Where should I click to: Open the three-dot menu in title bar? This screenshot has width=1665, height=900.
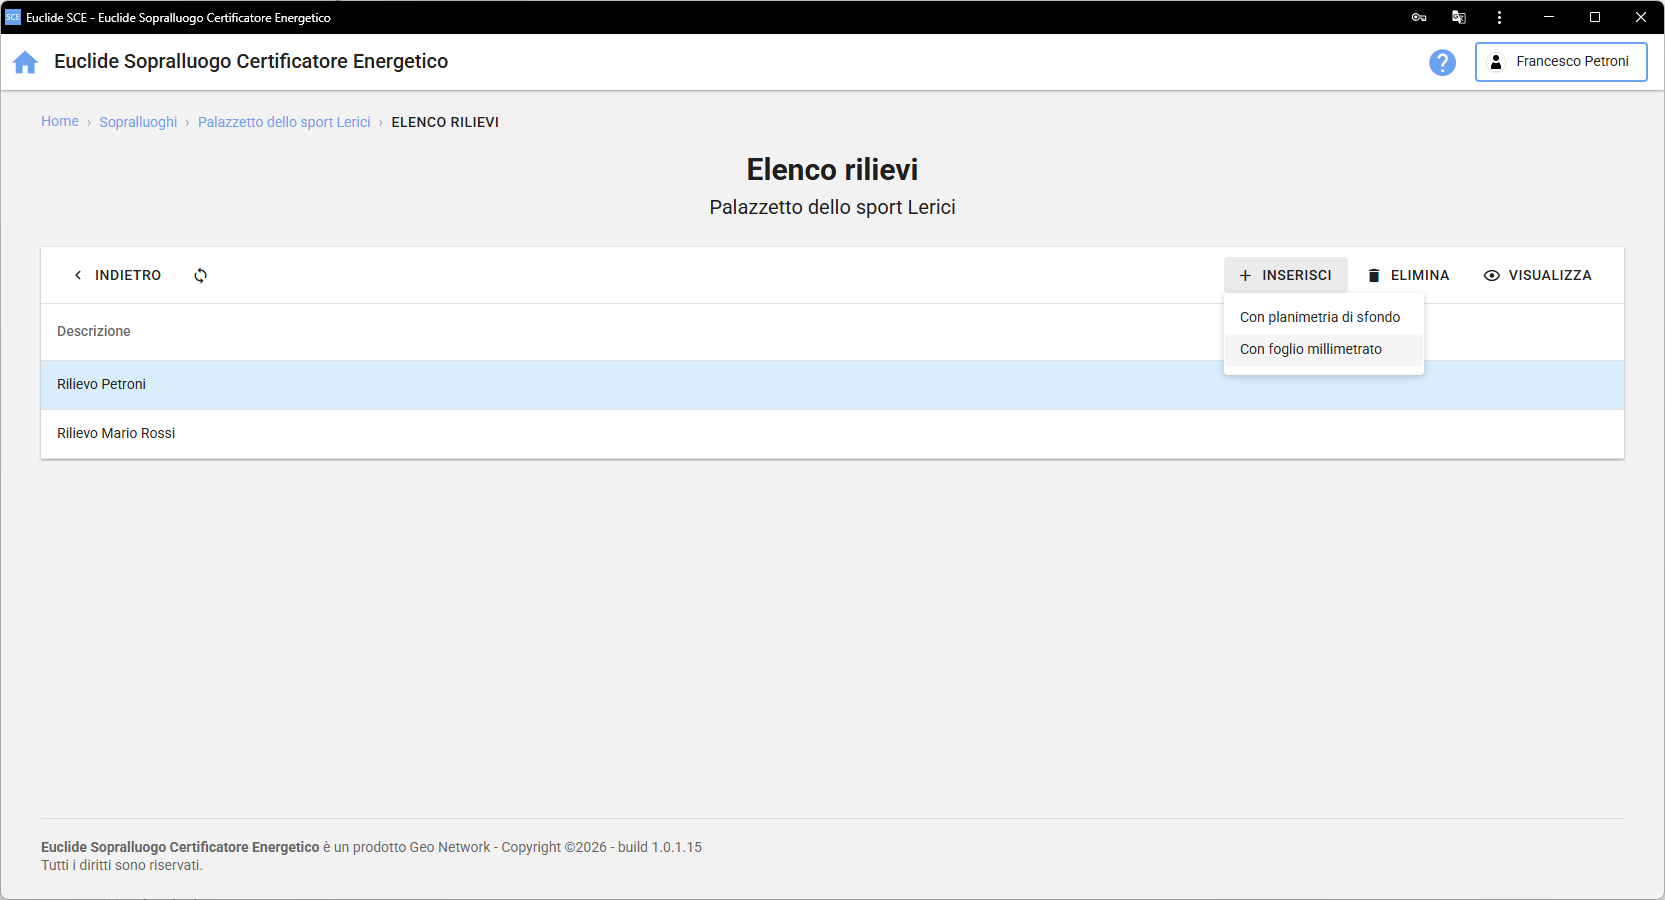point(1498,17)
